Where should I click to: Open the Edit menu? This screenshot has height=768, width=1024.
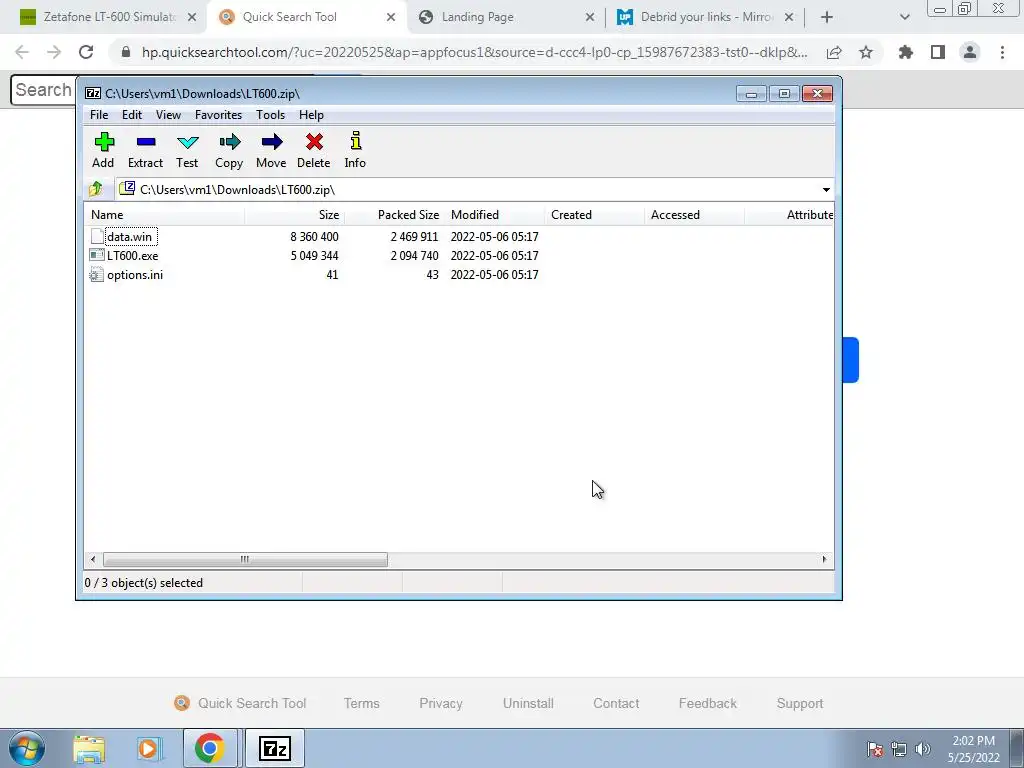pos(132,115)
